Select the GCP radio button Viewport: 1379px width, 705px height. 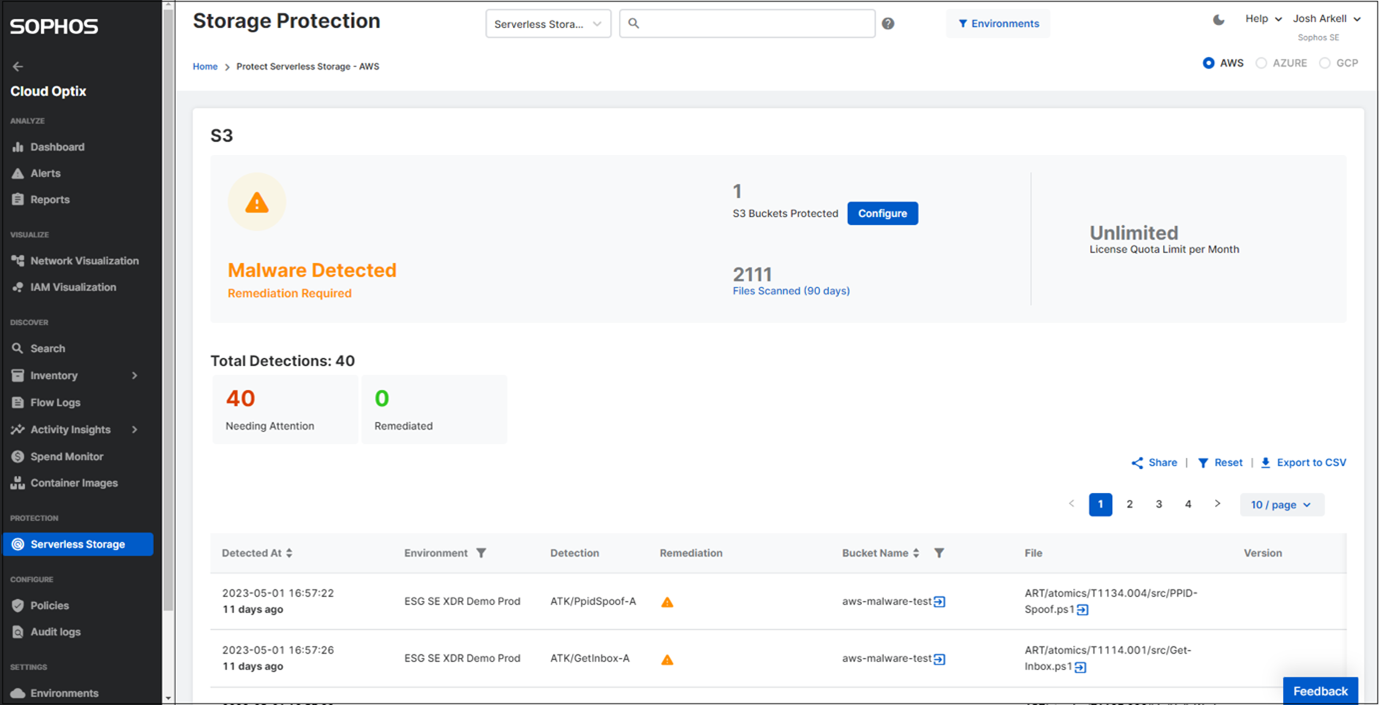(x=1325, y=63)
